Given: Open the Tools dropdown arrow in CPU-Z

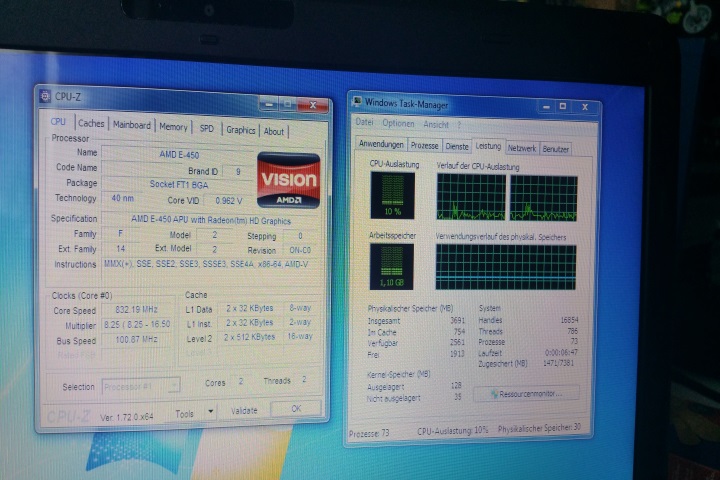Looking at the screenshot, I should (210, 411).
